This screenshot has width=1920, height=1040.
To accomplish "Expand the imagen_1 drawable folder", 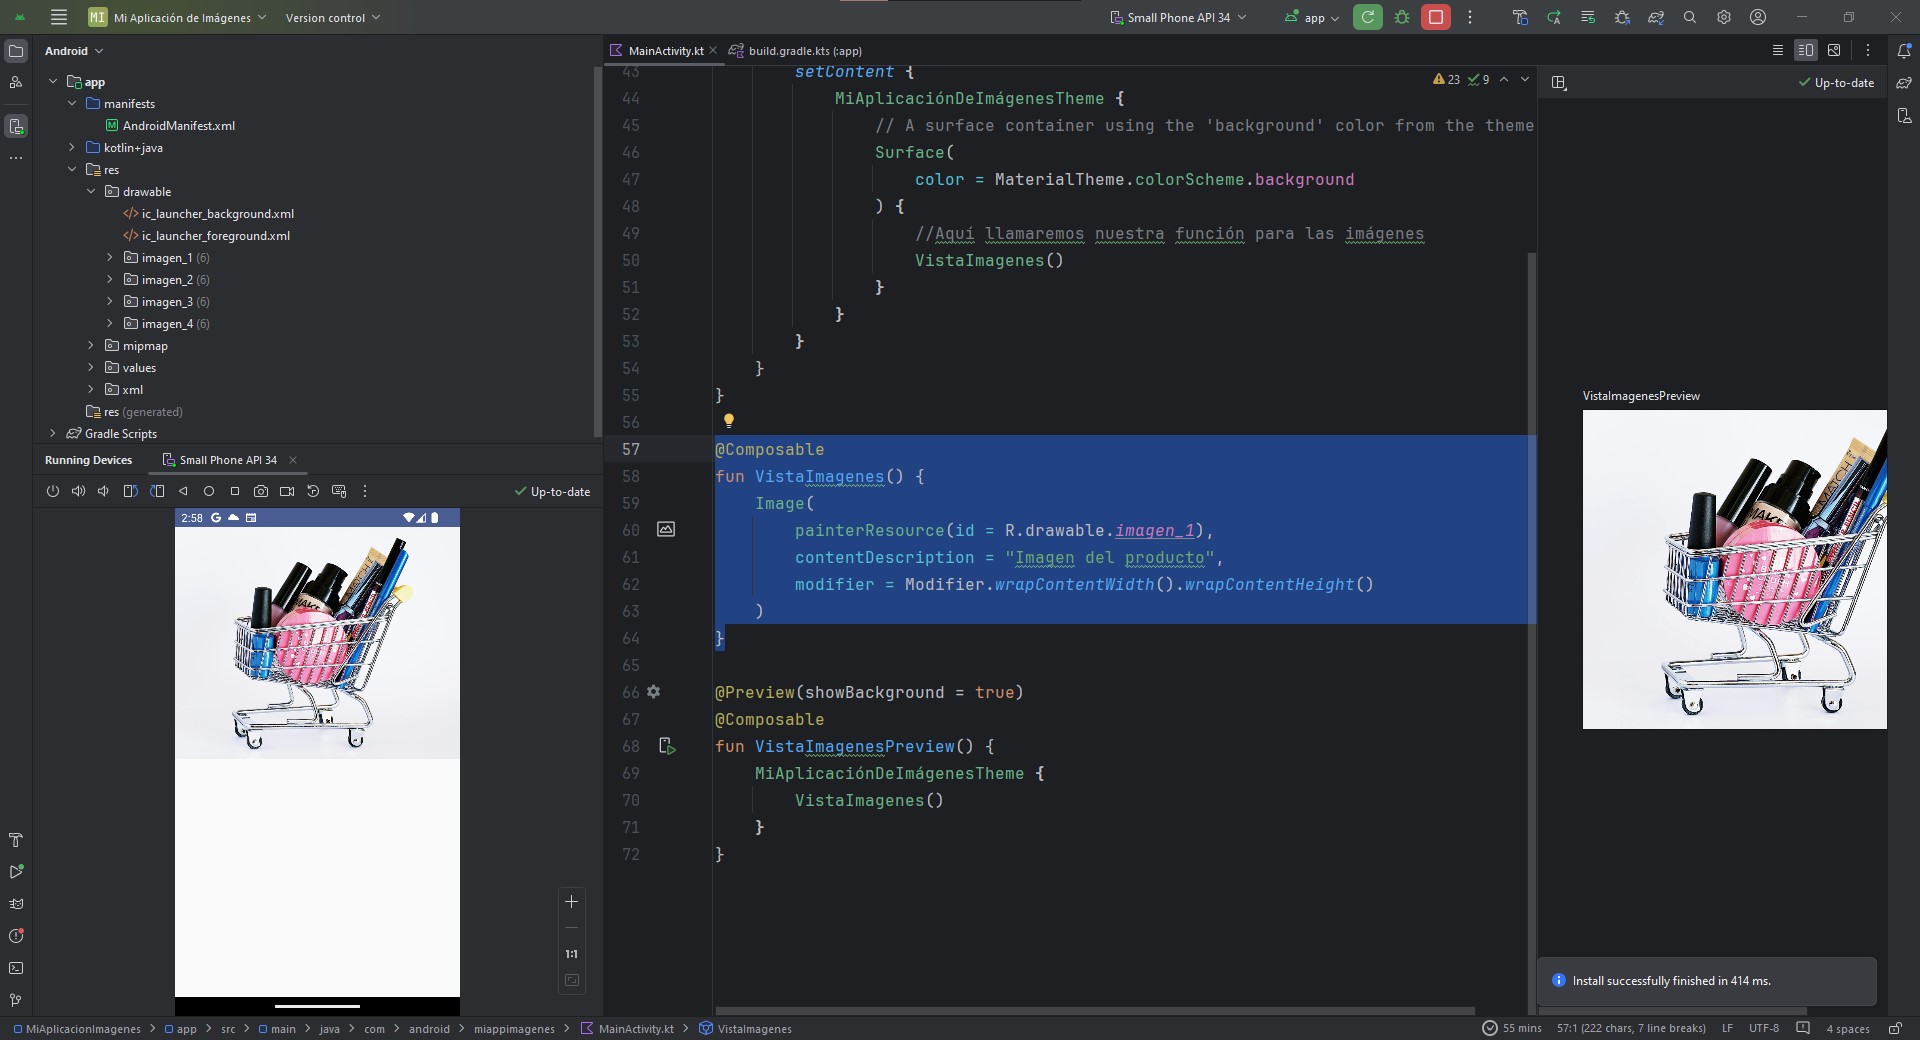I will point(110,258).
